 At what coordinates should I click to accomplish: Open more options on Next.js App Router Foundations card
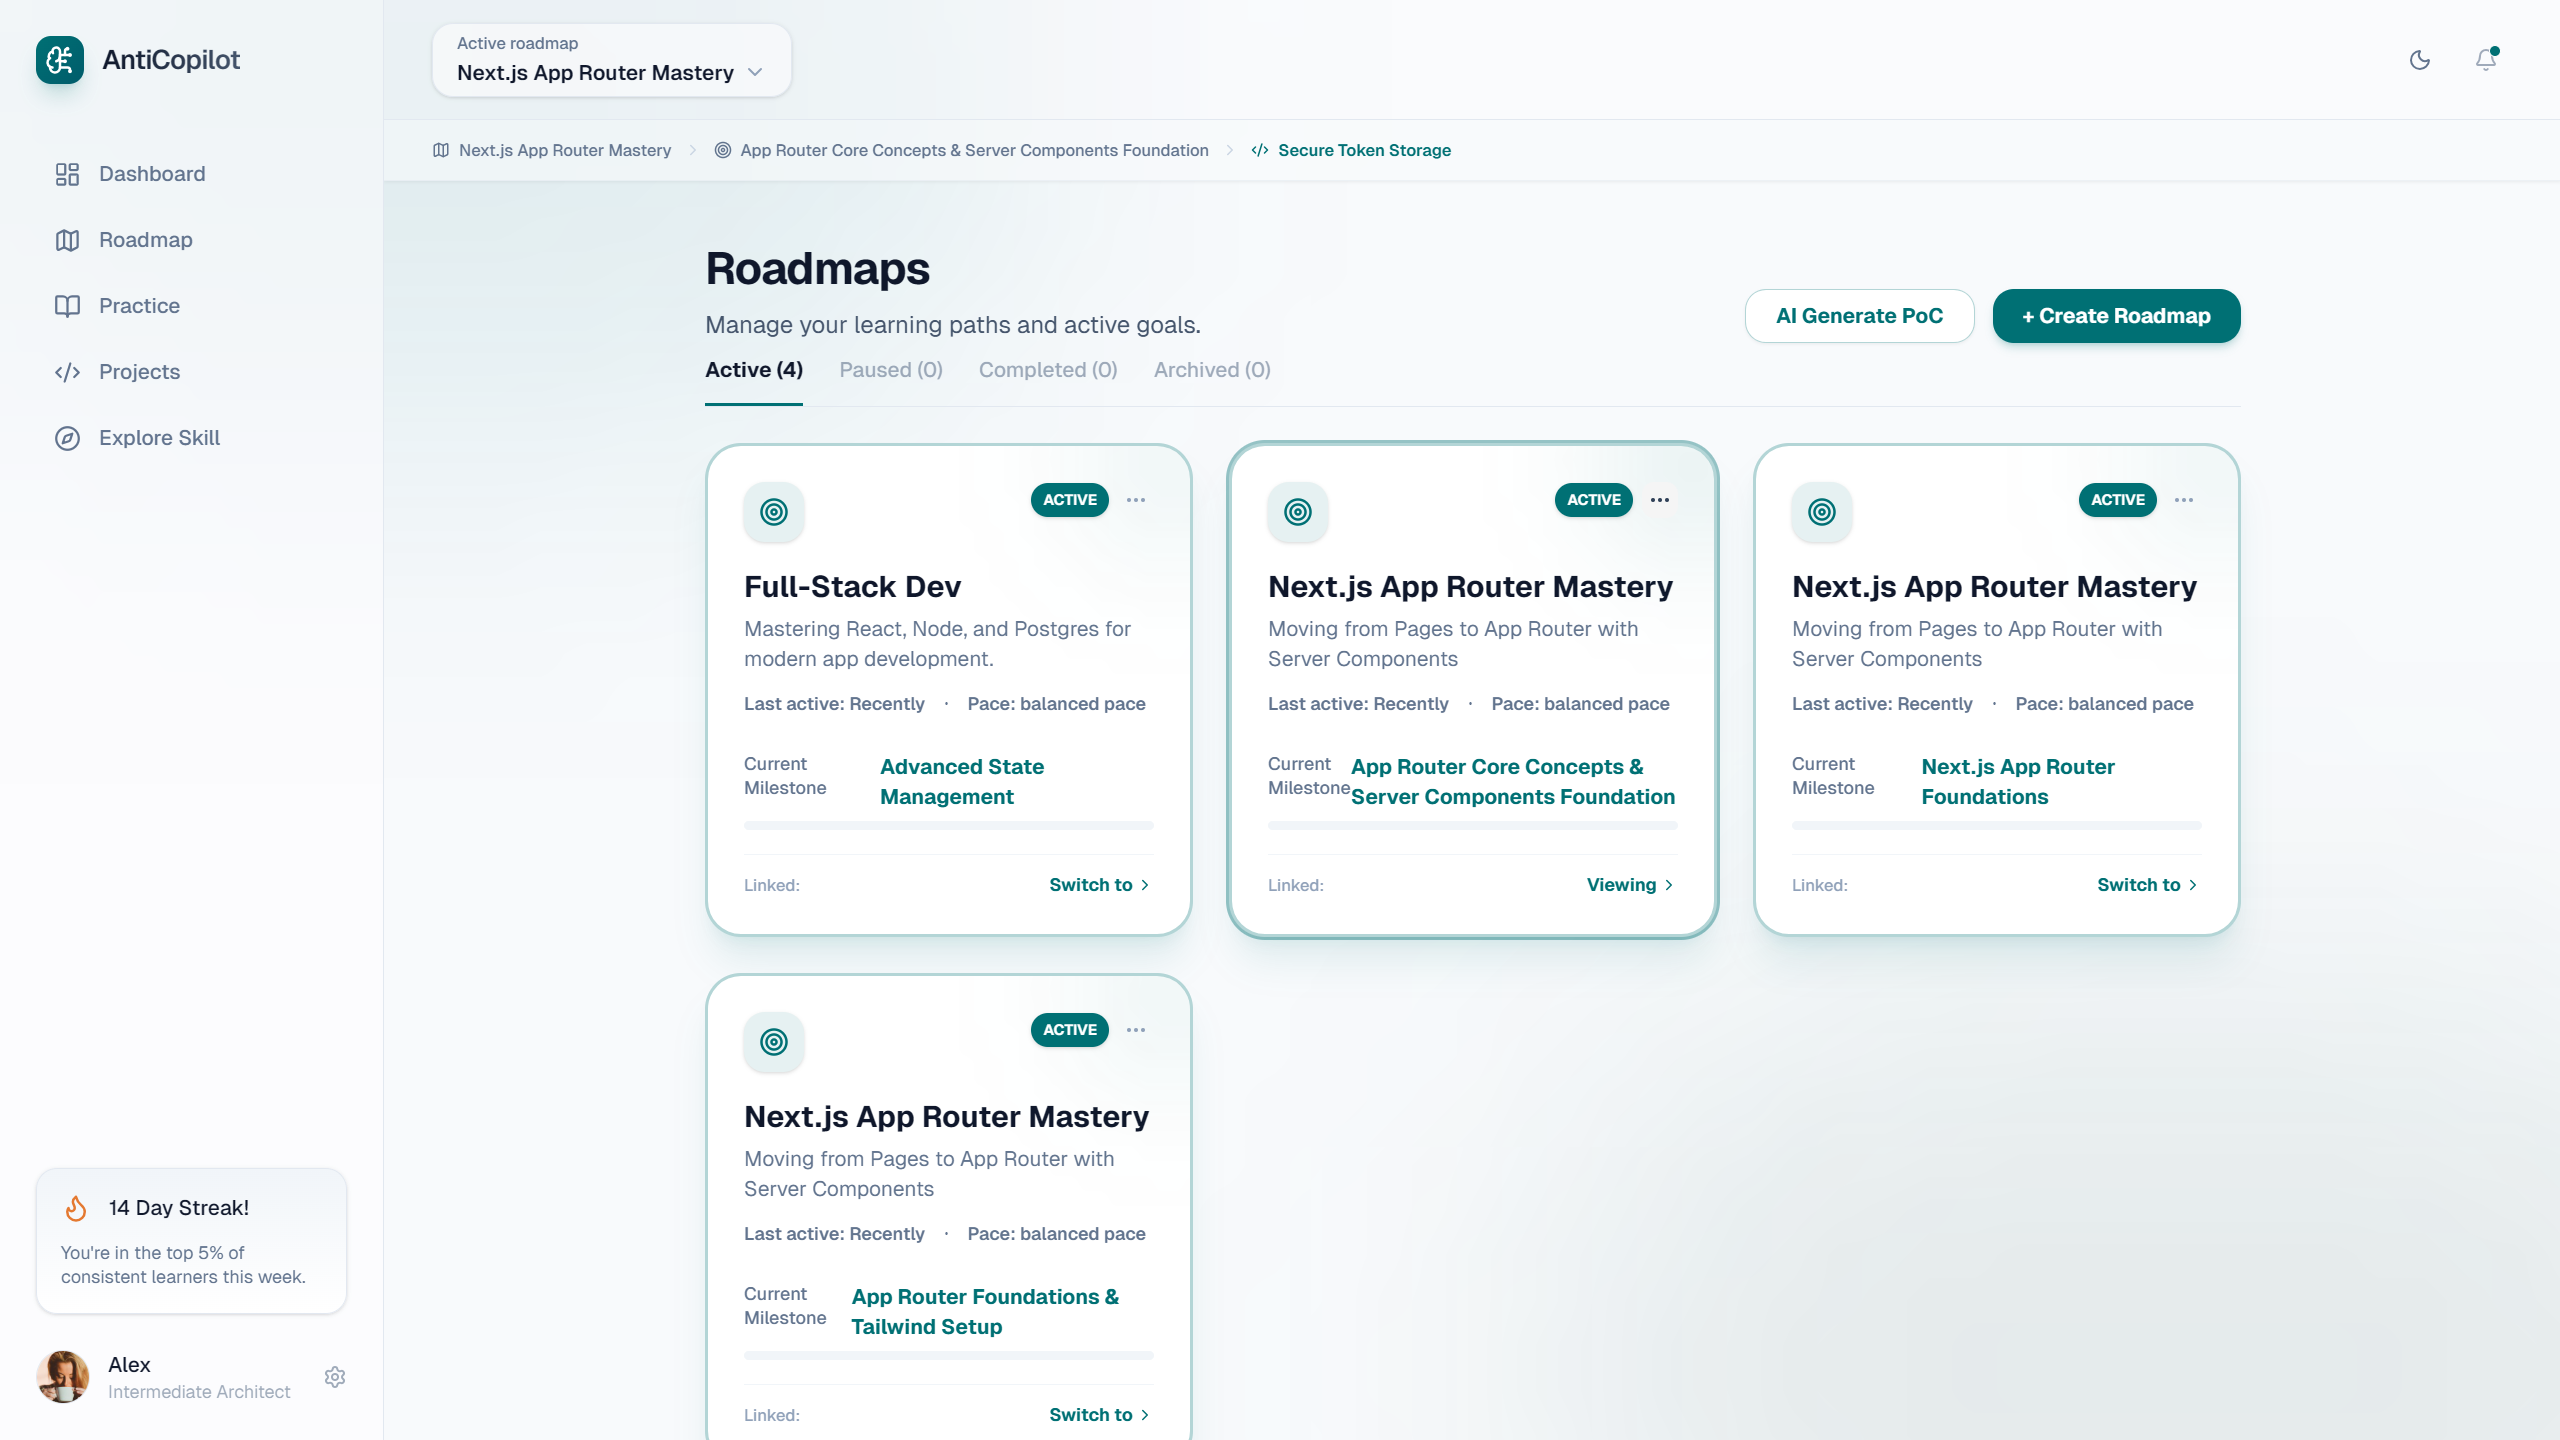tap(2184, 500)
